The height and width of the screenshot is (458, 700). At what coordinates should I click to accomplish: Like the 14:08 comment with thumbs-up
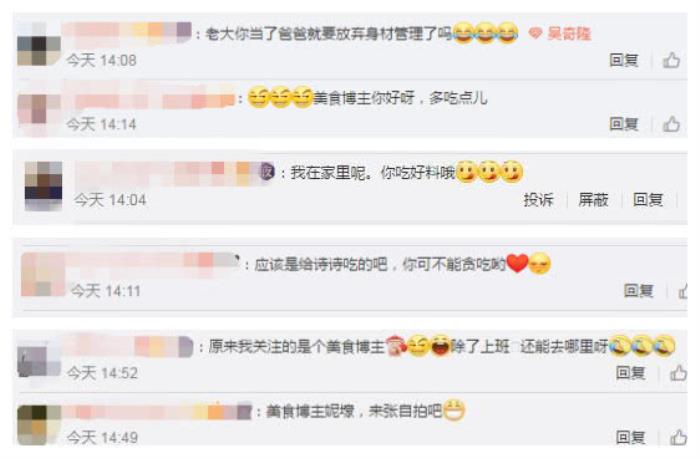pos(671,60)
